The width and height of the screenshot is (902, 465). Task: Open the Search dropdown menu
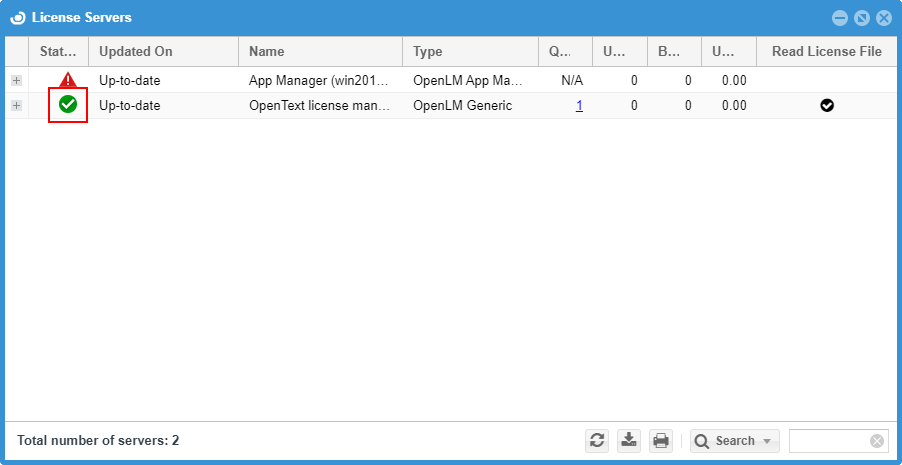(x=768, y=441)
